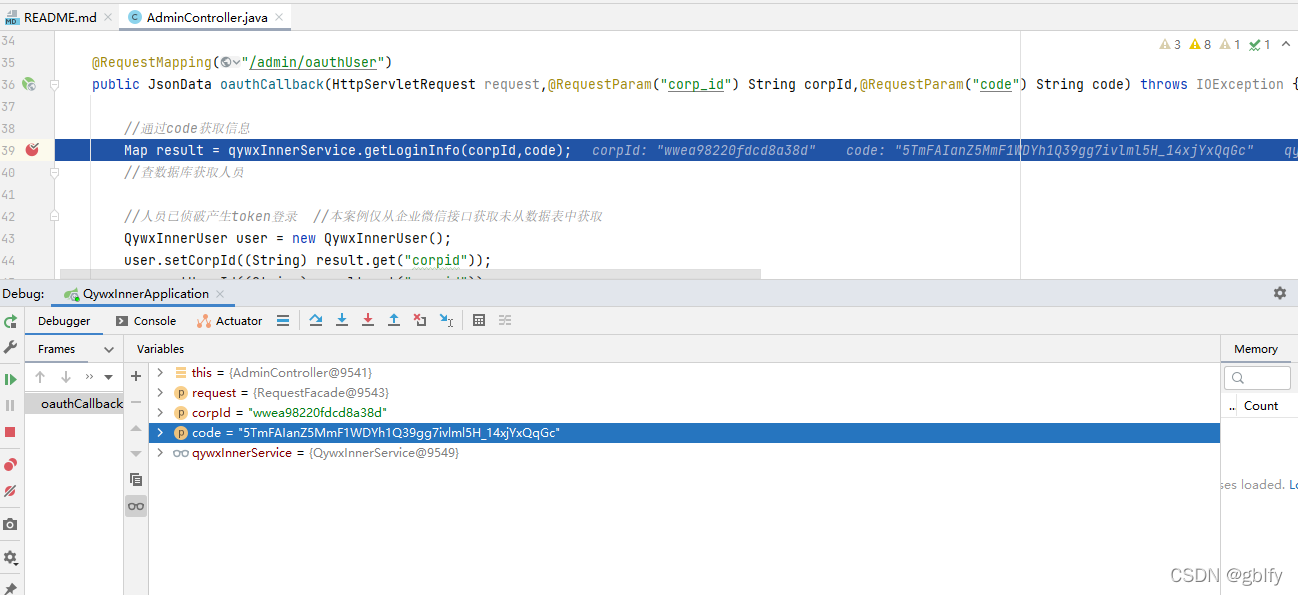View all breakpoints
Viewport: 1298px width, 595px height.
coord(10,465)
